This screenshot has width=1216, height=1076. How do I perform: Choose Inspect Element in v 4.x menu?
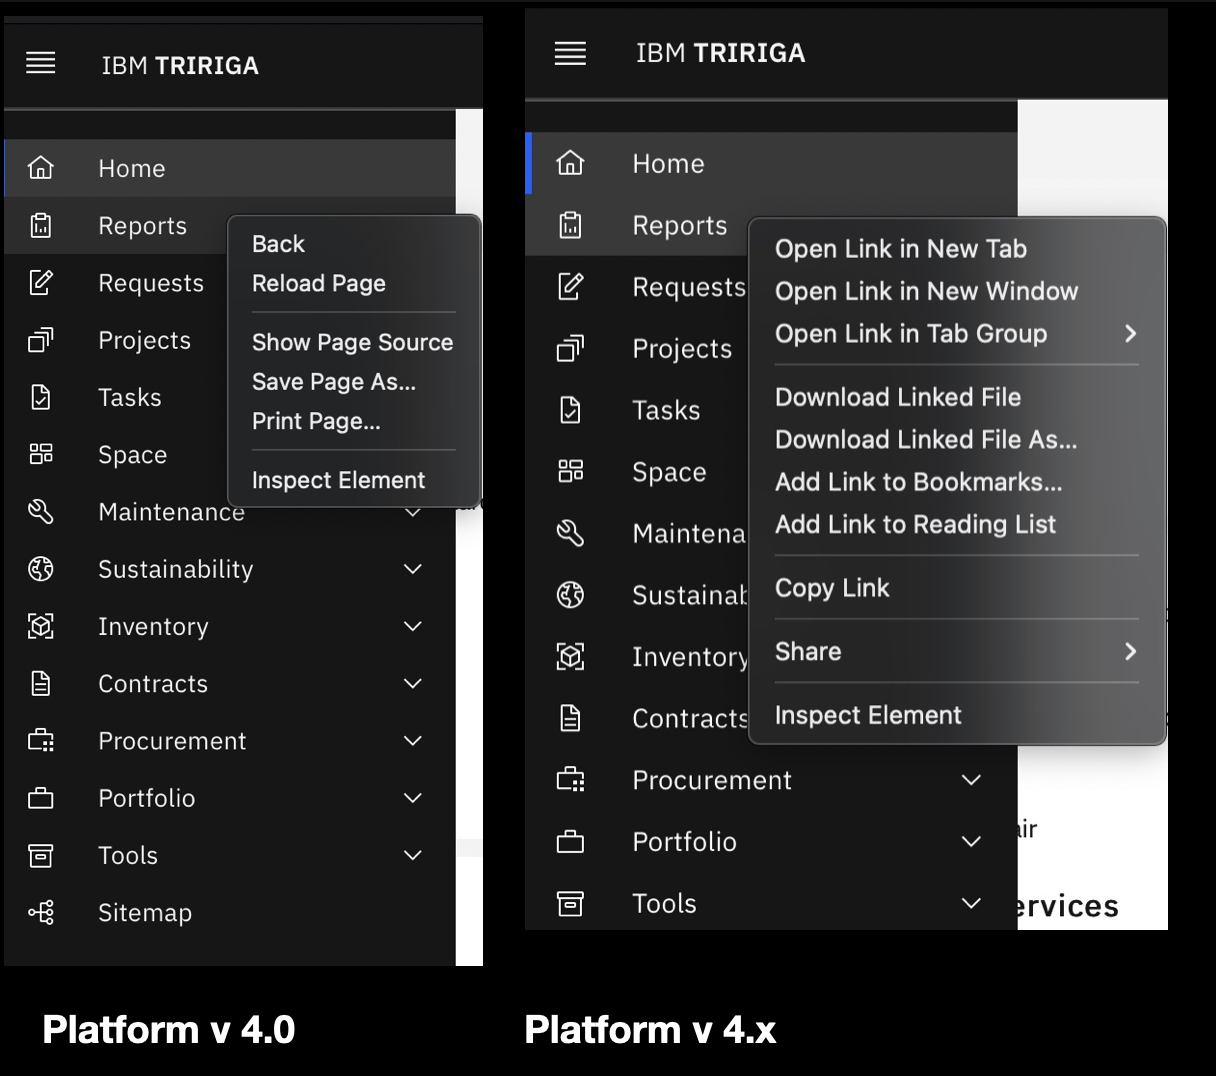click(868, 715)
